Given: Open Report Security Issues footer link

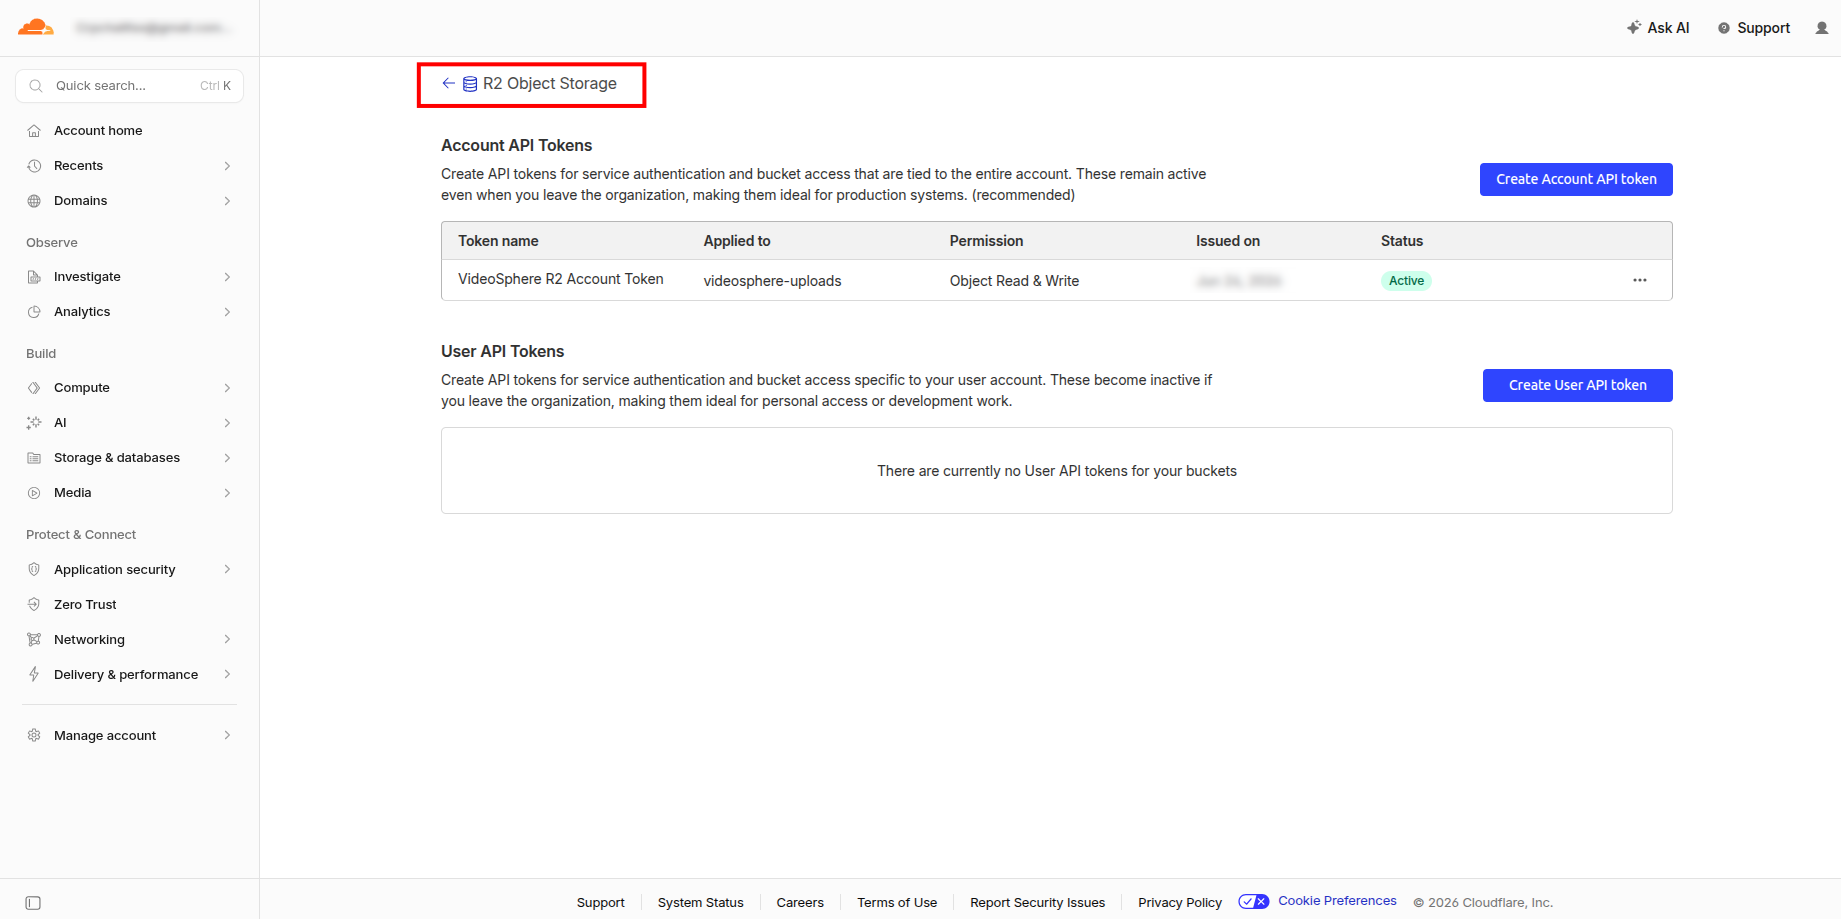Looking at the screenshot, I should pos(1037,902).
